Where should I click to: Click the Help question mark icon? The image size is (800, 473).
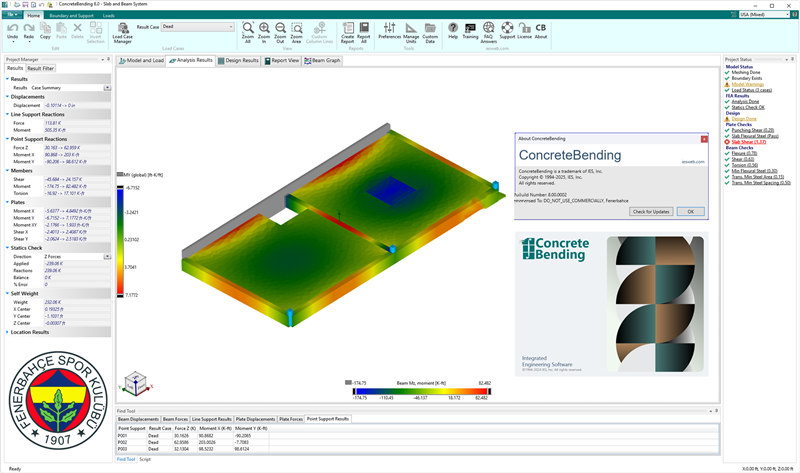coord(453,28)
